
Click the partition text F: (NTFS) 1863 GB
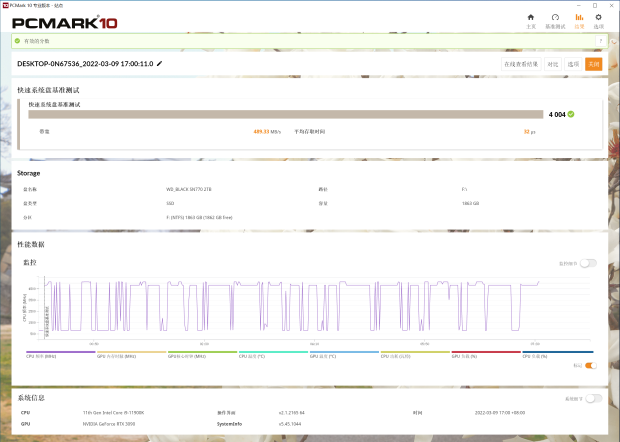tap(199, 217)
